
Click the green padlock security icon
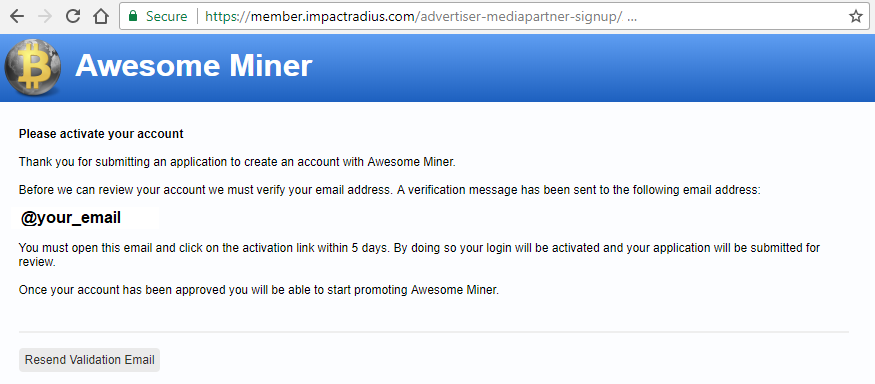coord(133,16)
